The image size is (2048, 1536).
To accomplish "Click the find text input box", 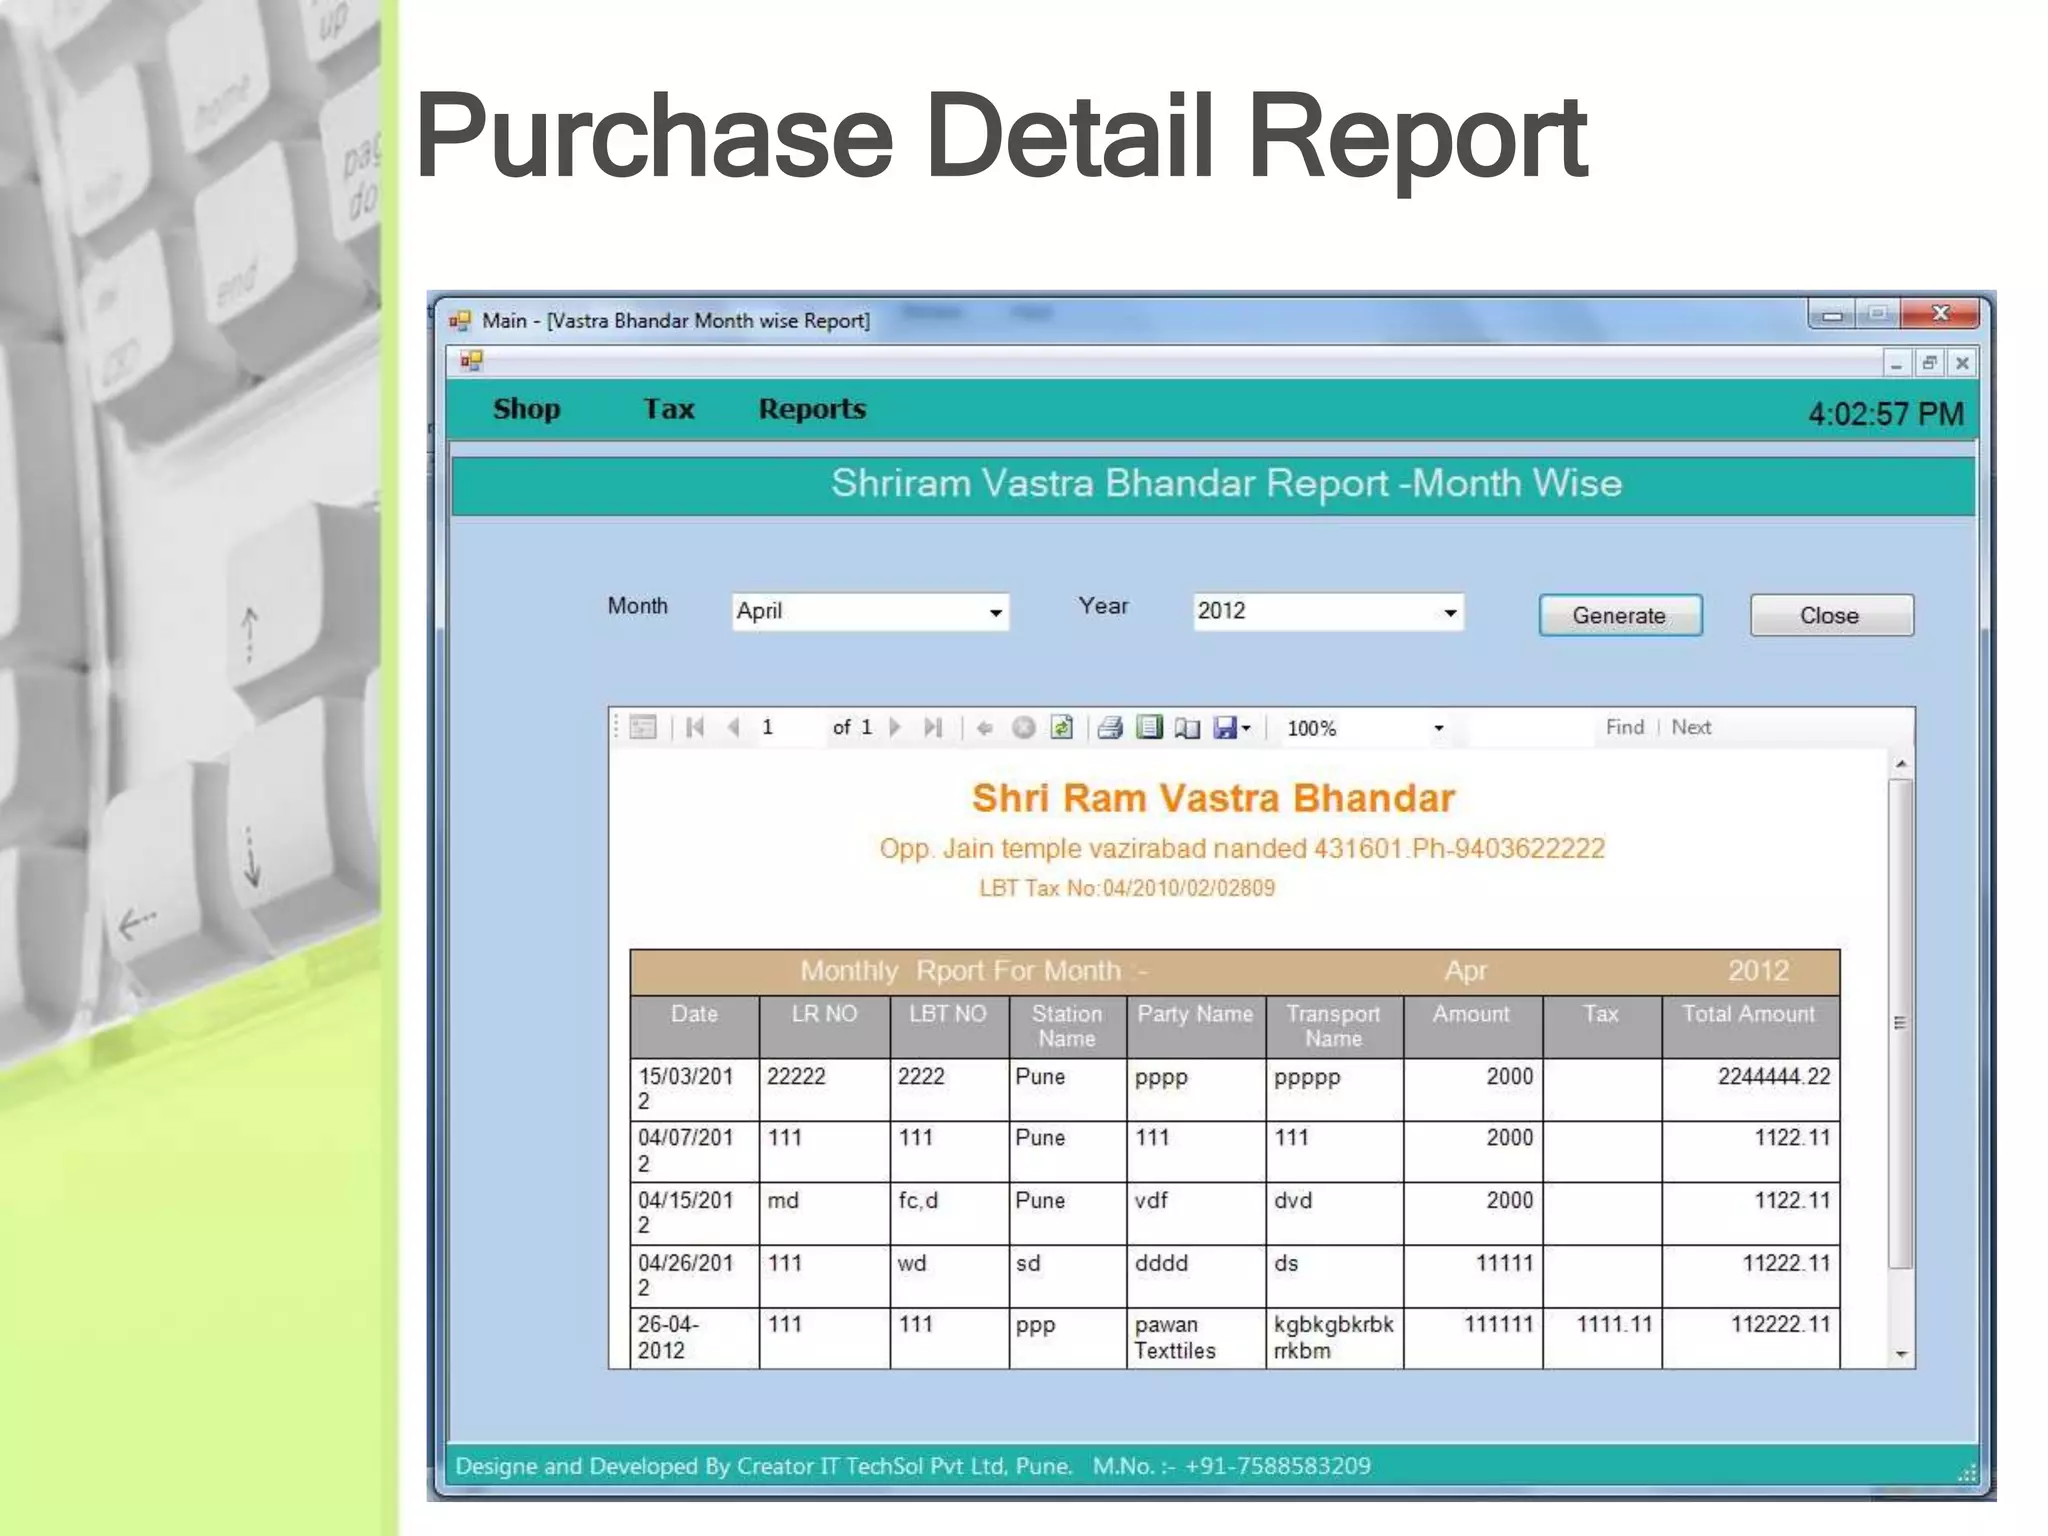I will 1530,728.
